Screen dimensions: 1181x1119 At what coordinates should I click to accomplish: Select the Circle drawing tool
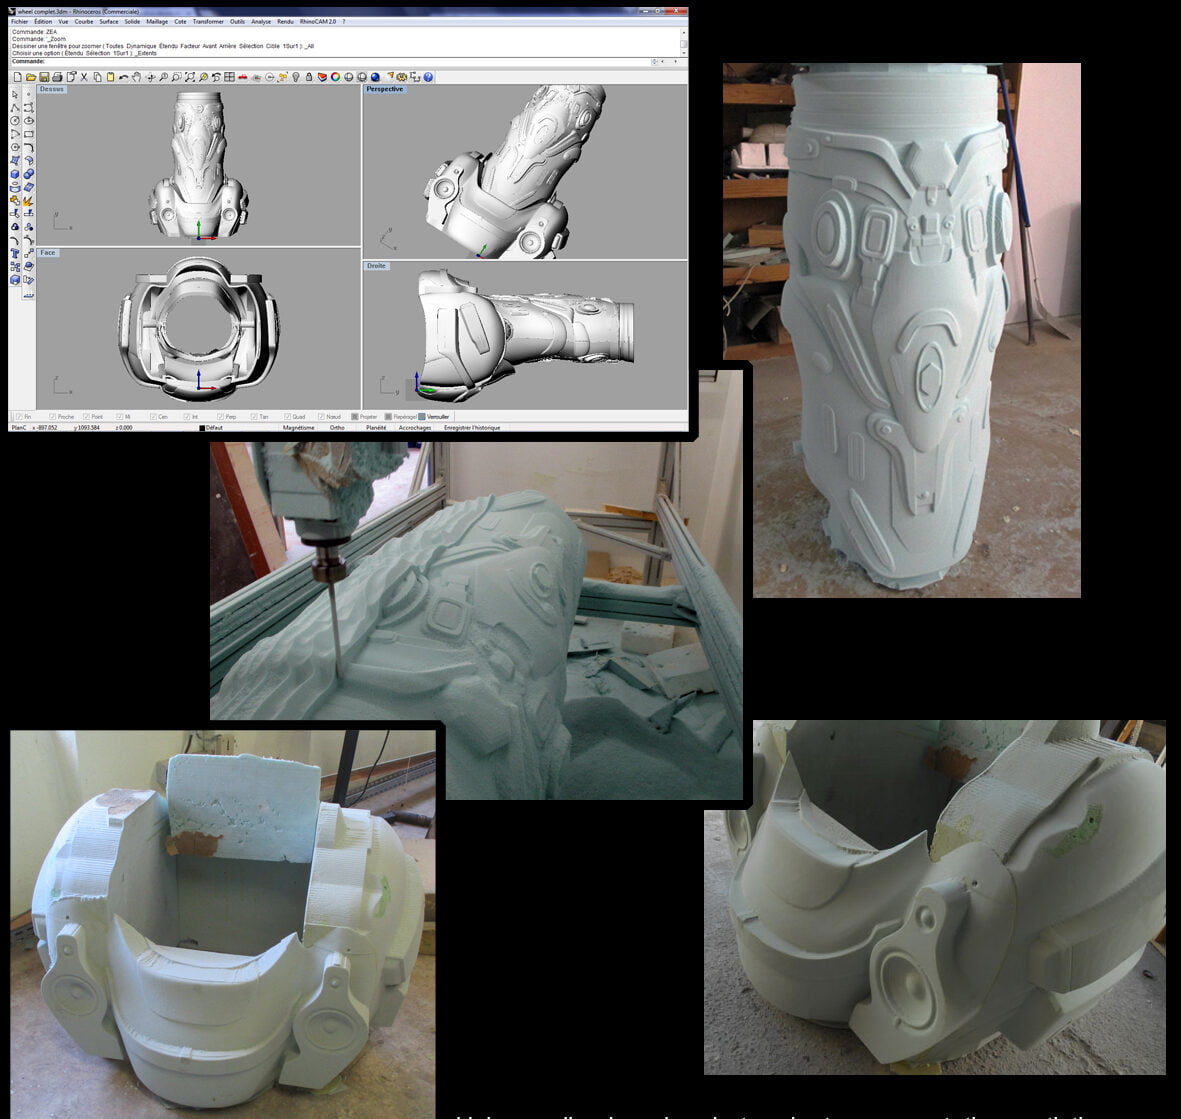pyautogui.click(x=15, y=121)
